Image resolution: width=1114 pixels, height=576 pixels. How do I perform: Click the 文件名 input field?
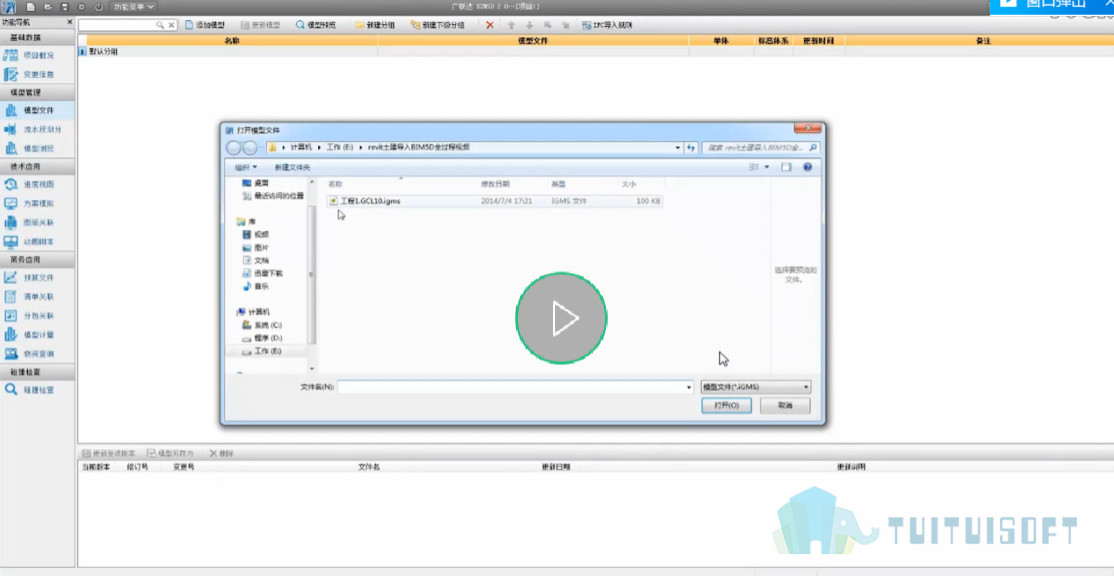pyautogui.click(x=516, y=387)
